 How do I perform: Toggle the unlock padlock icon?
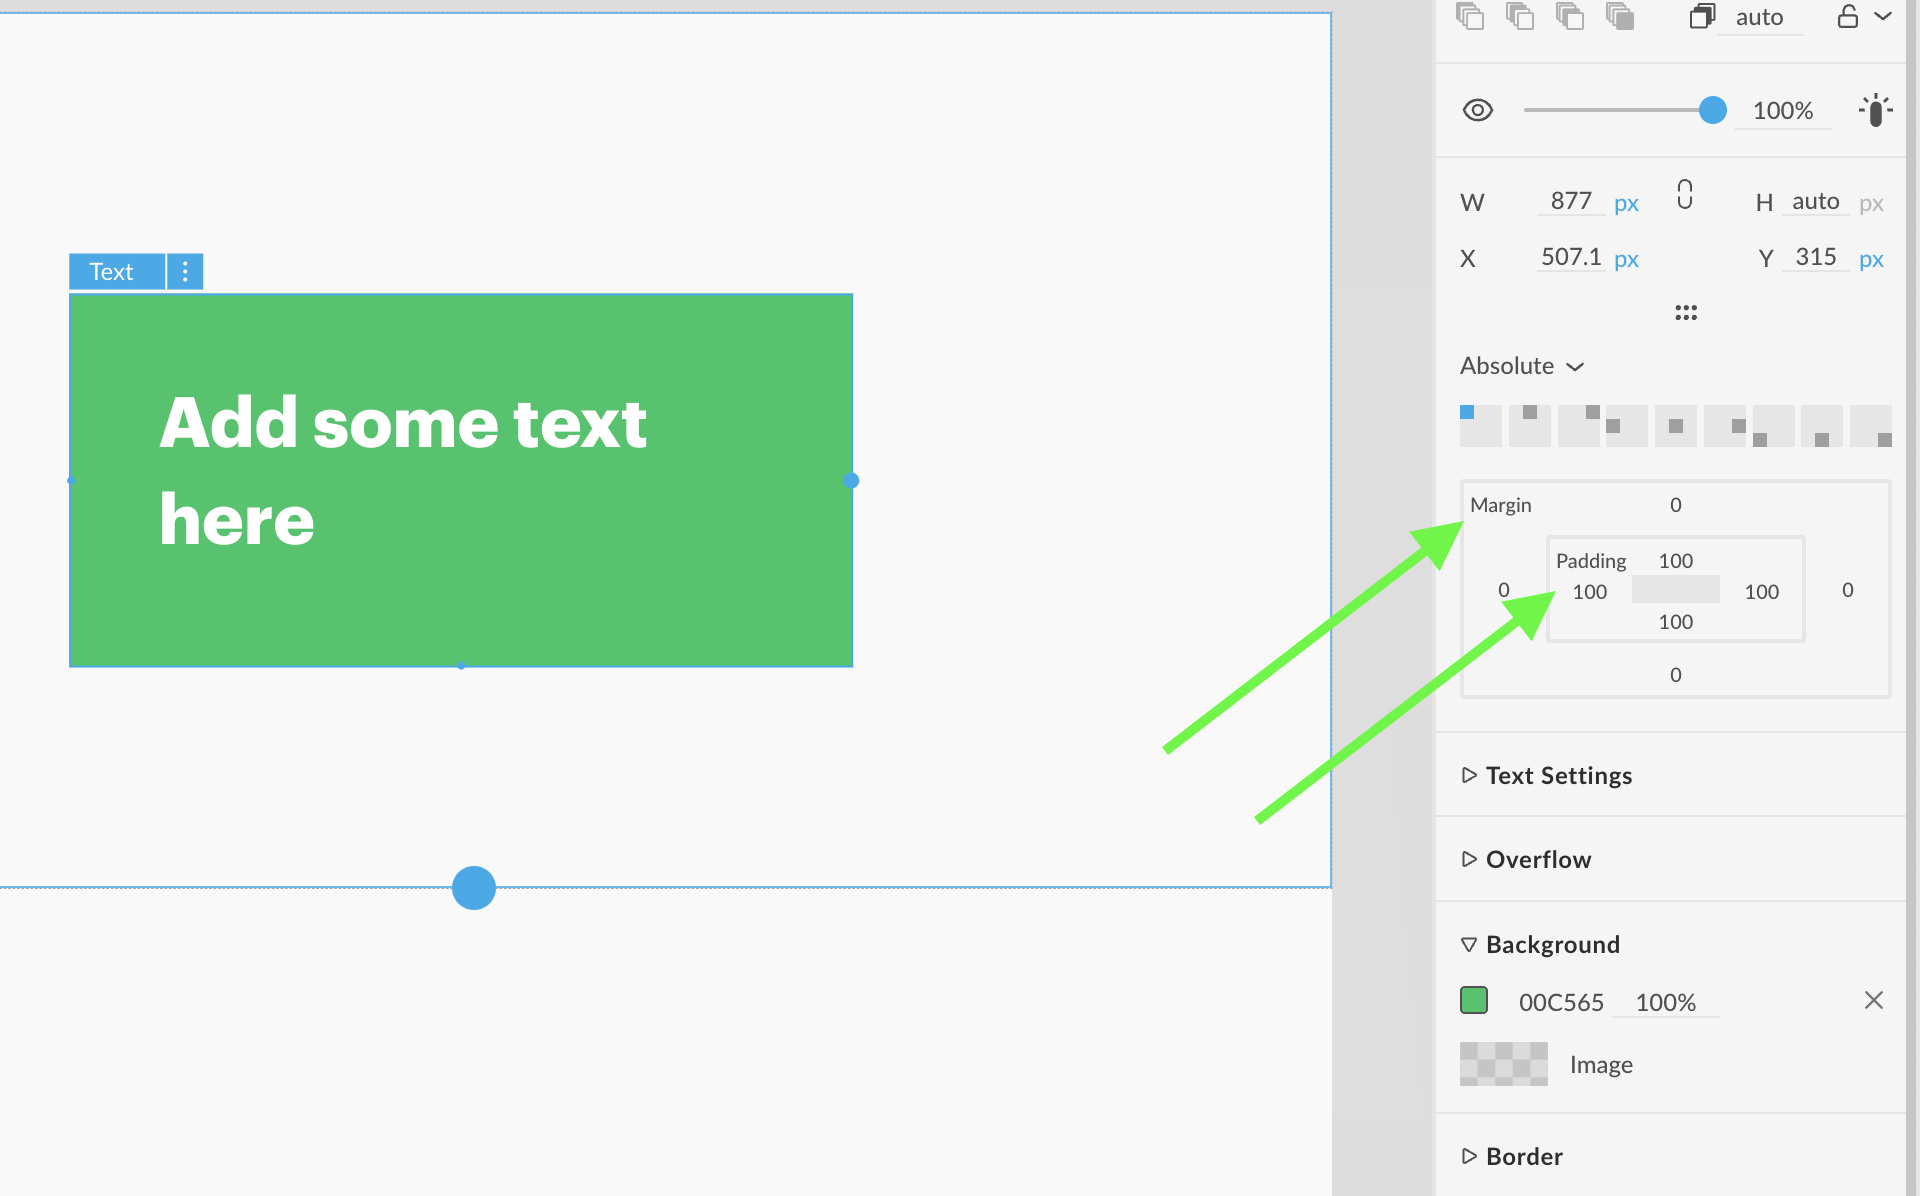1848,16
